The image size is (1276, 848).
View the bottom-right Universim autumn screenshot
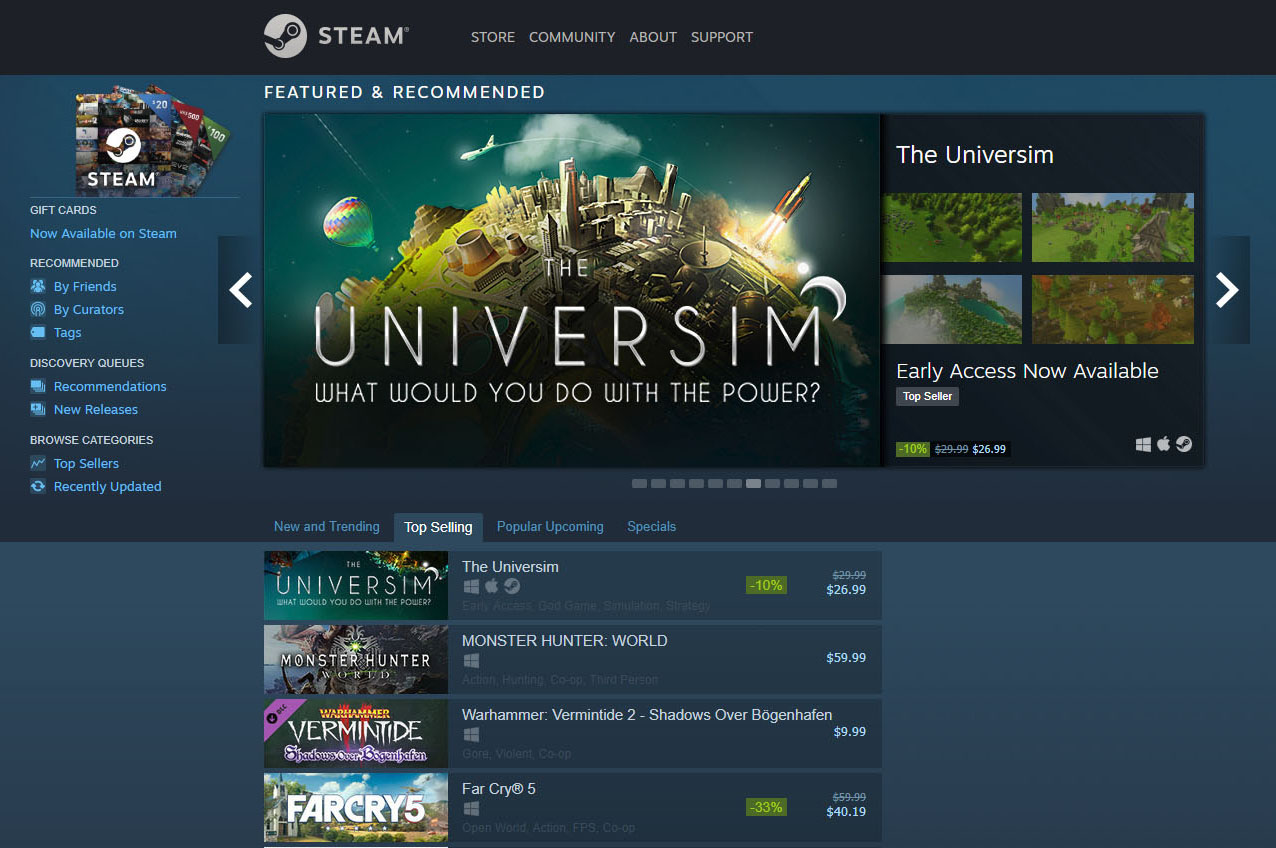(1113, 309)
